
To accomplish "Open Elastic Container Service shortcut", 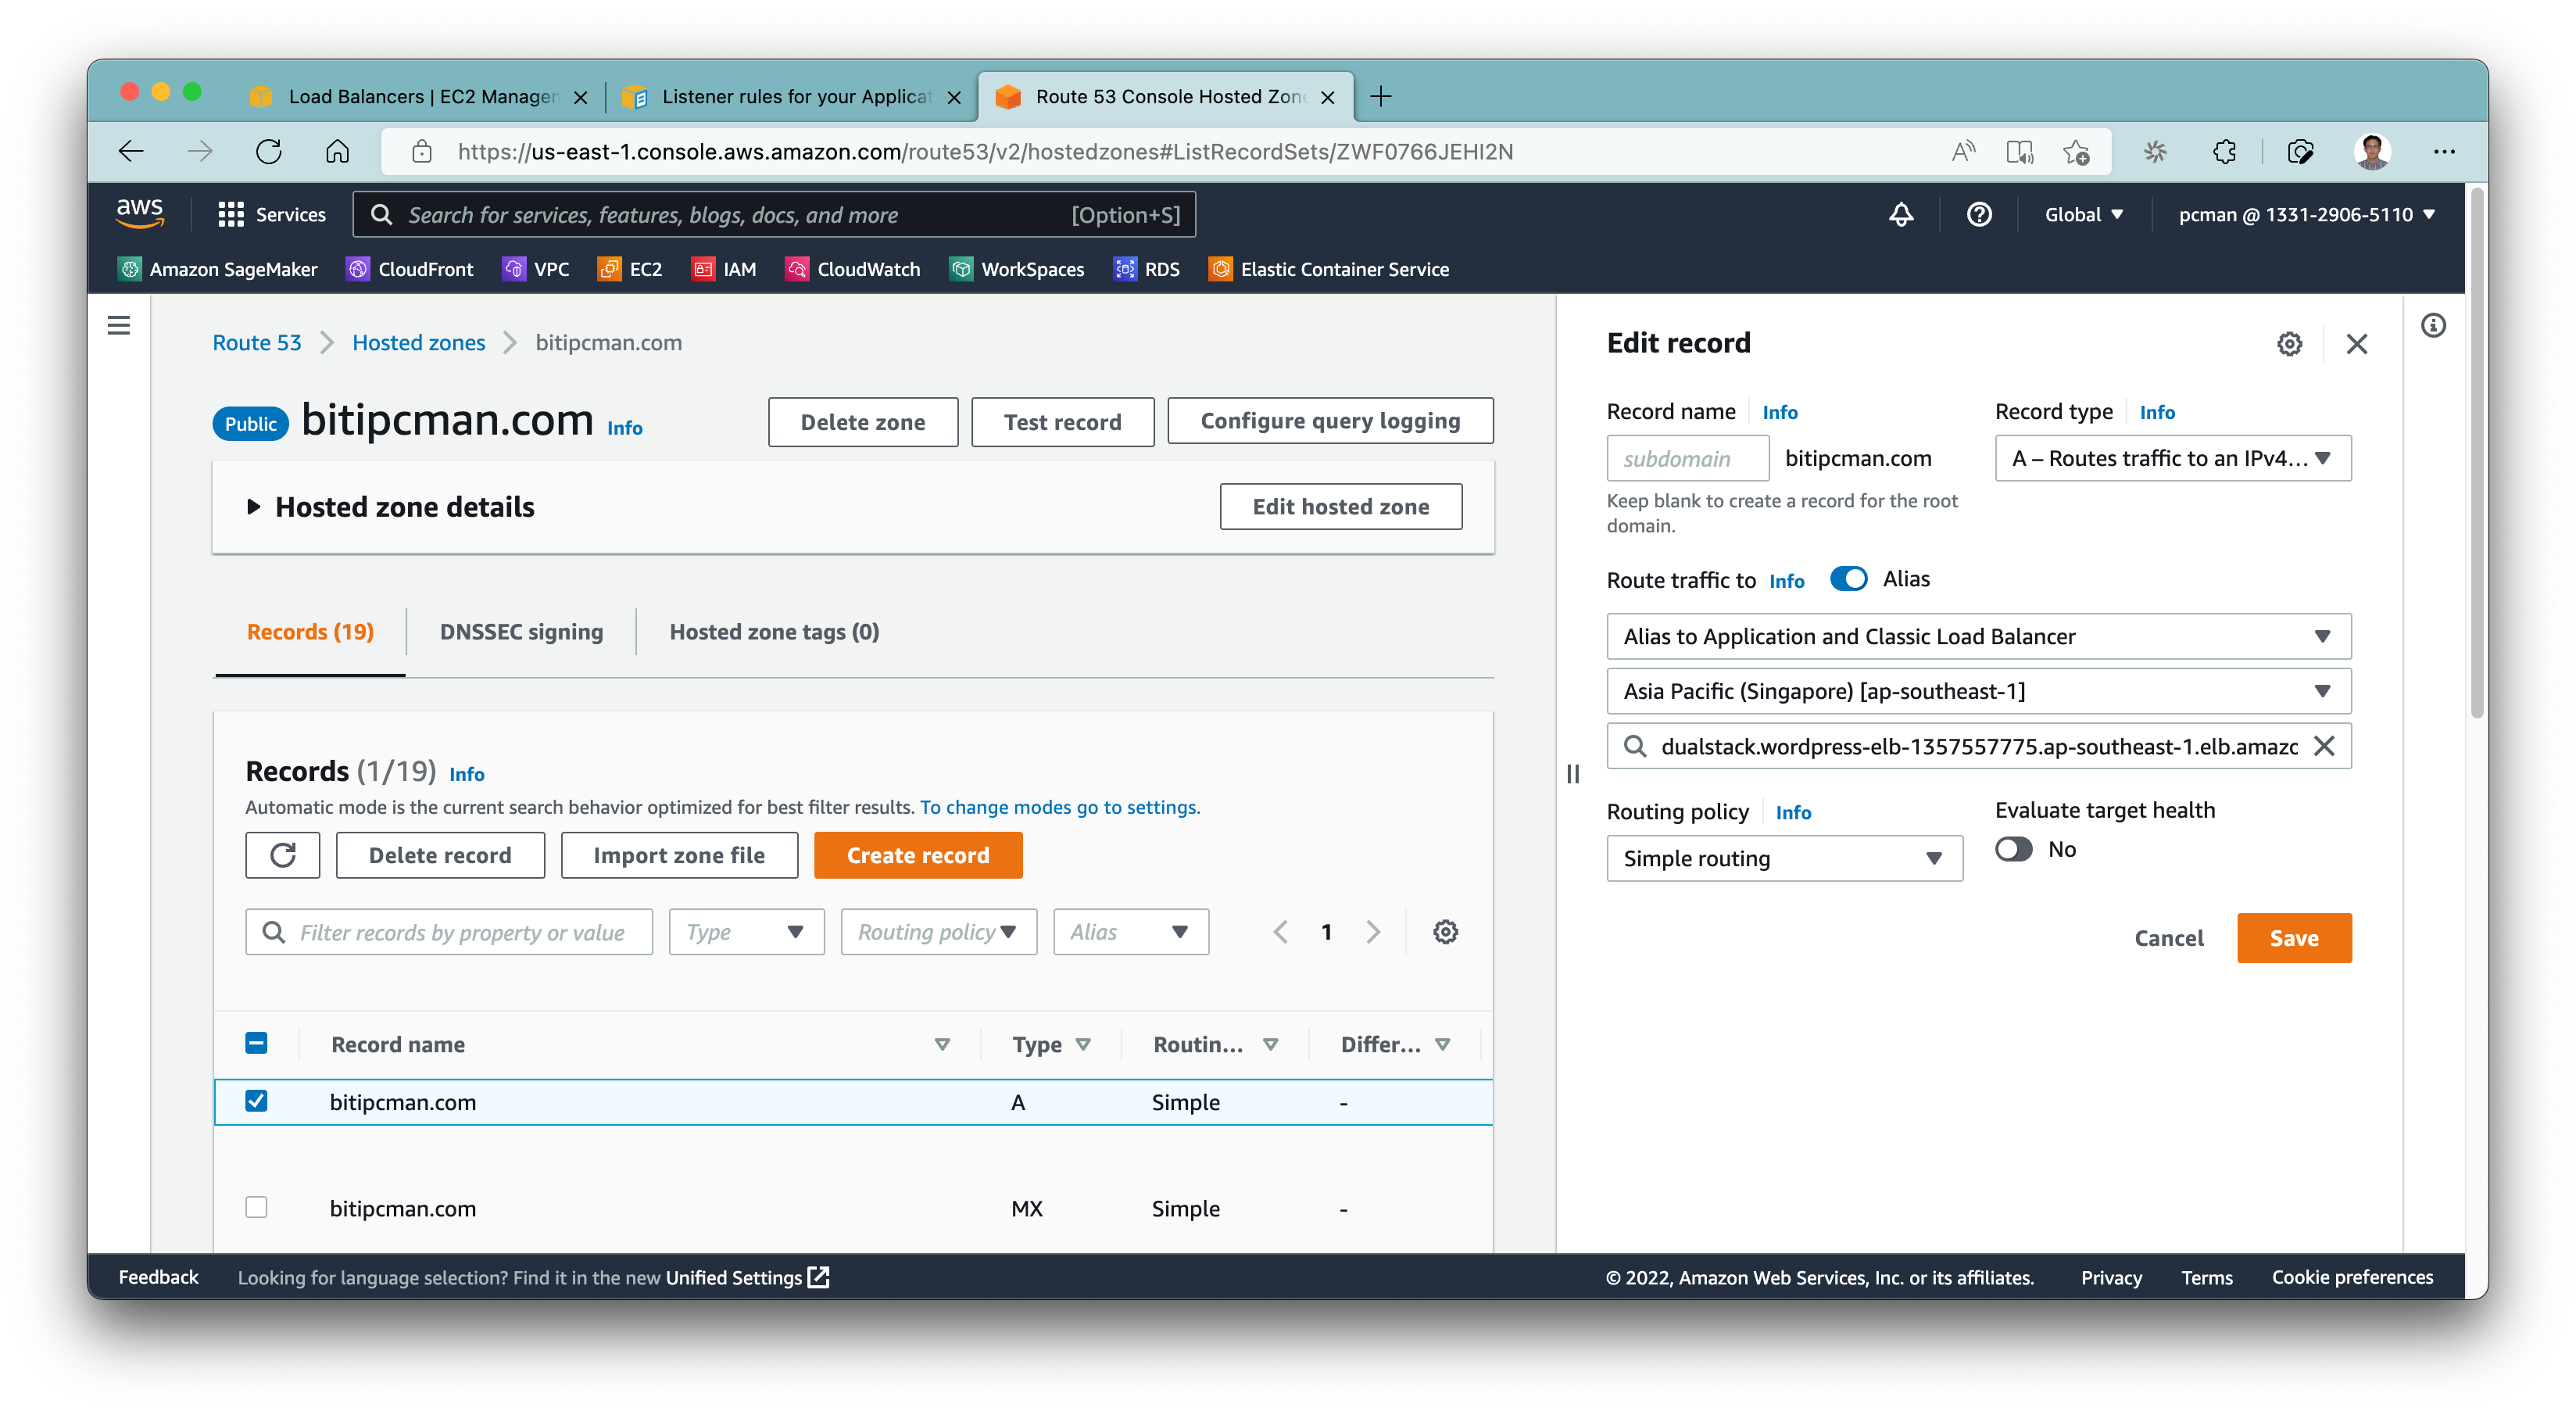I will [x=1328, y=269].
